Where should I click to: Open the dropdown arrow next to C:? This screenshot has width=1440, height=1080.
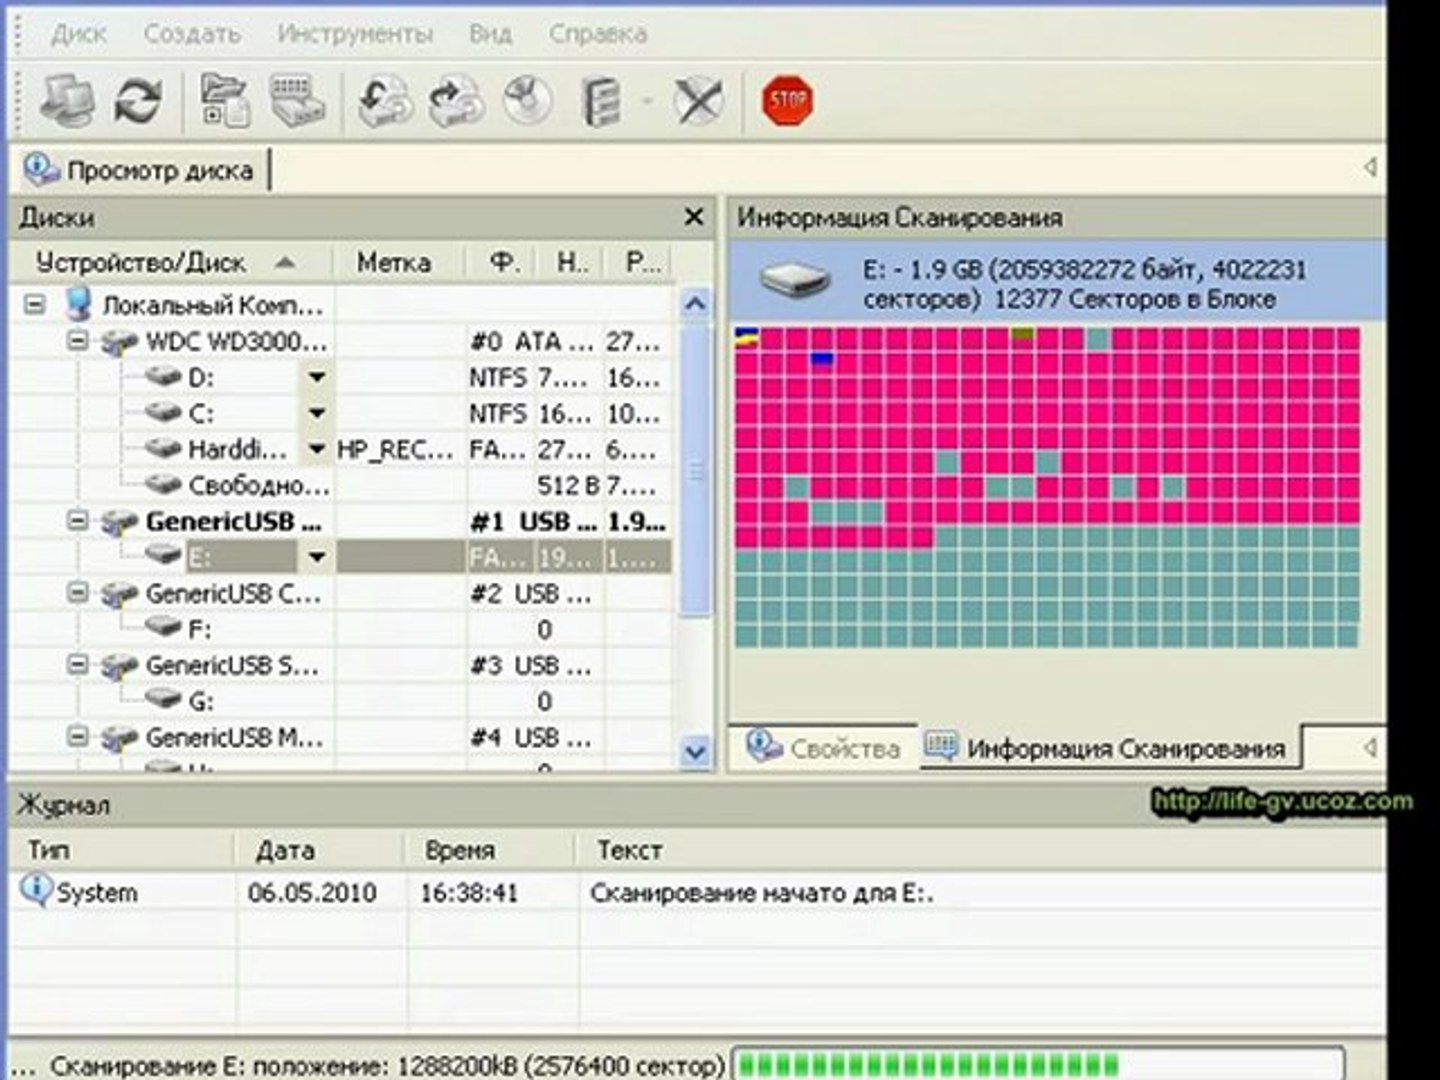pyautogui.click(x=316, y=414)
